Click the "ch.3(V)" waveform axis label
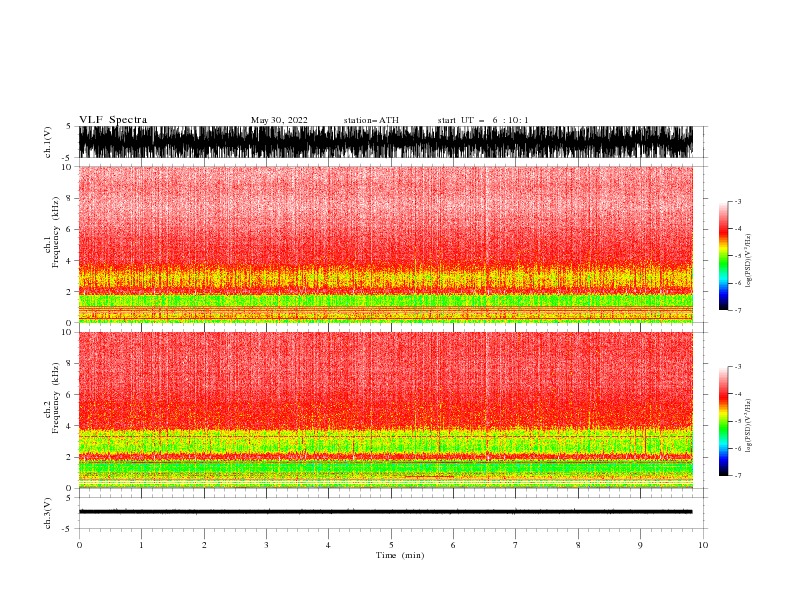Screen dimensions: 792x612 tap(48, 513)
